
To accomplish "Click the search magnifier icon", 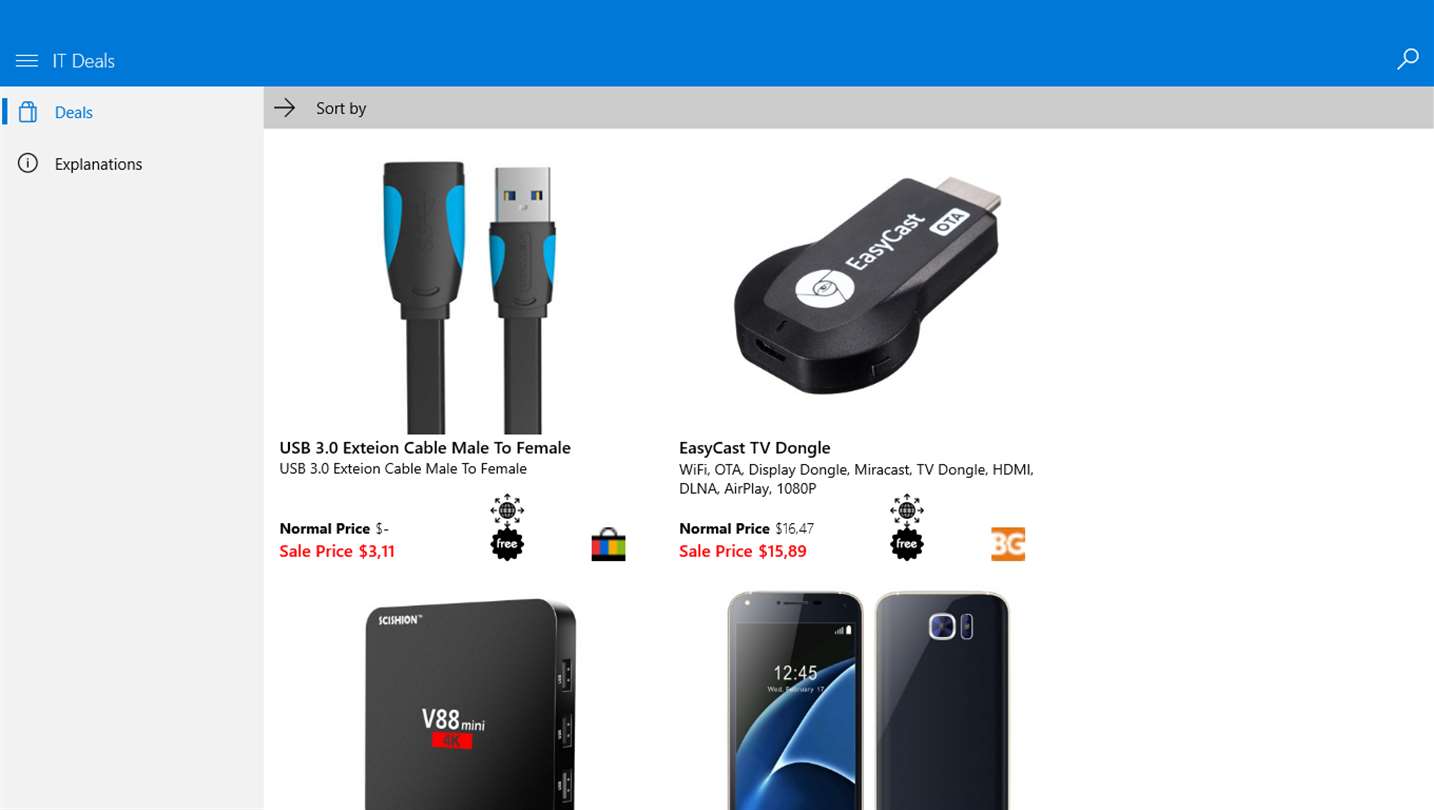I will [1407, 60].
